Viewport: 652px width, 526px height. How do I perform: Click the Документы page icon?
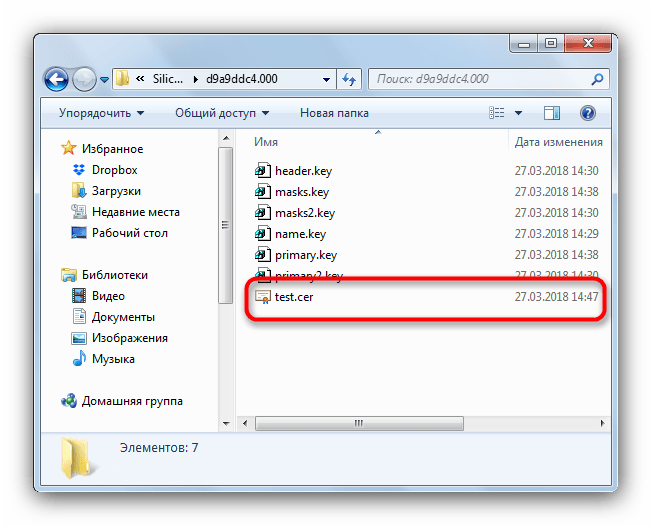(x=79, y=316)
